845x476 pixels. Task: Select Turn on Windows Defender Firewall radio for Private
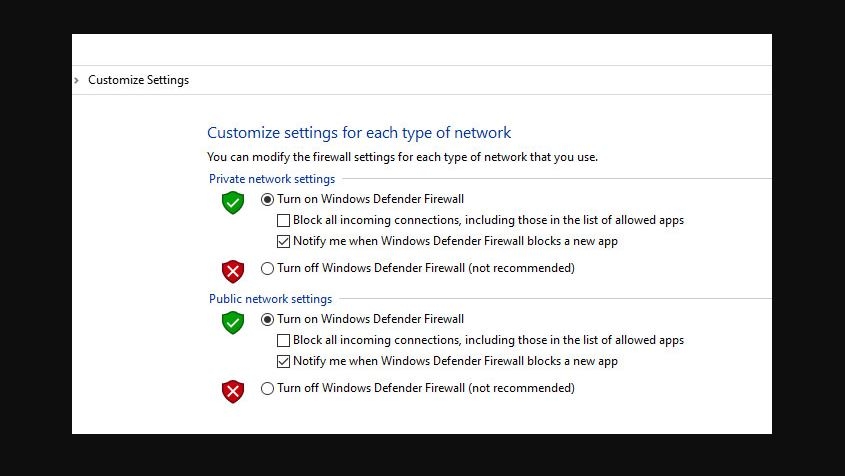click(x=267, y=199)
